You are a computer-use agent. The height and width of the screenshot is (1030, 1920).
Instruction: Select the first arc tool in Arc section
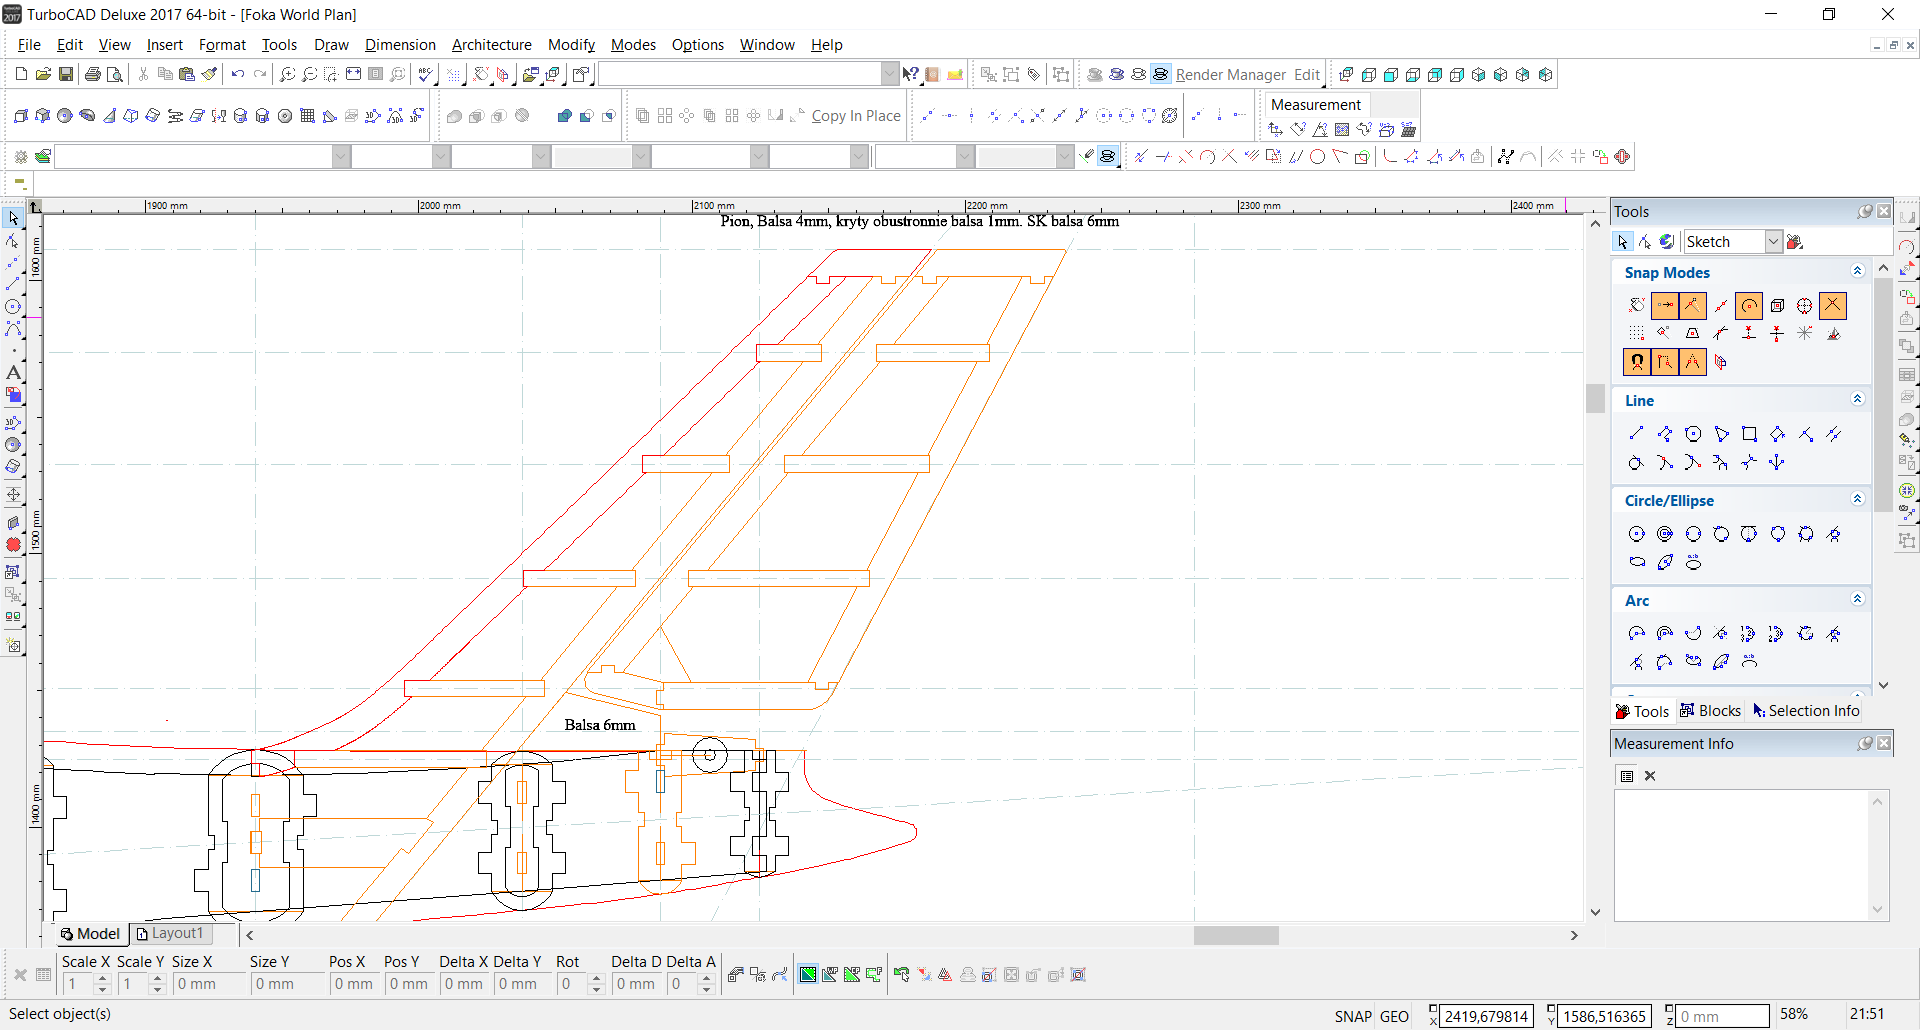(x=1637, y=634)
